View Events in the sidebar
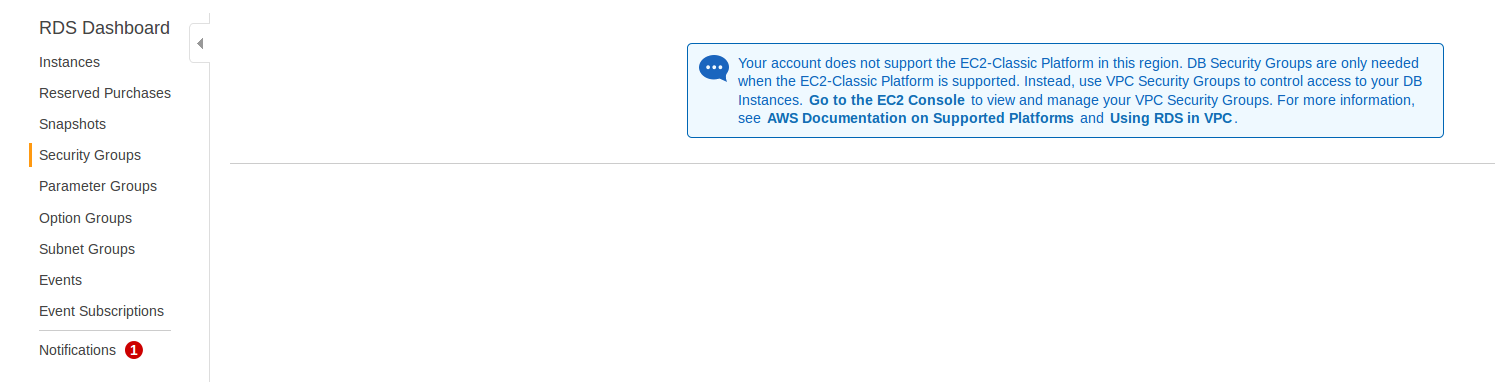Screen dimensions: 1495x382 pos(60,280)
